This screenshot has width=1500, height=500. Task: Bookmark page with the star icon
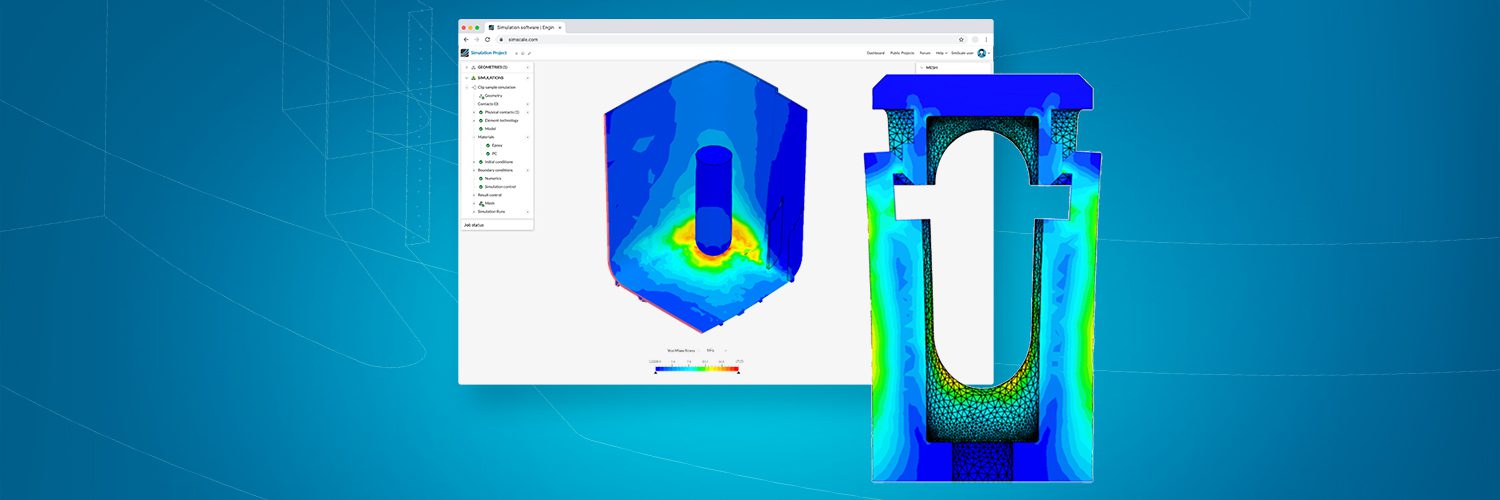(961, 39)
